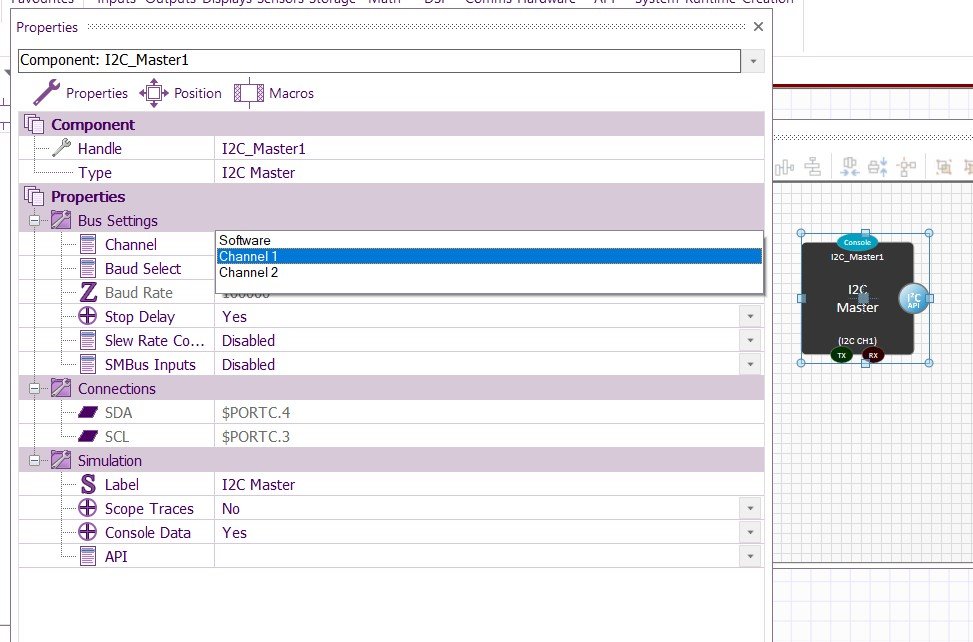Choose the Software channel option

point(245,240)
